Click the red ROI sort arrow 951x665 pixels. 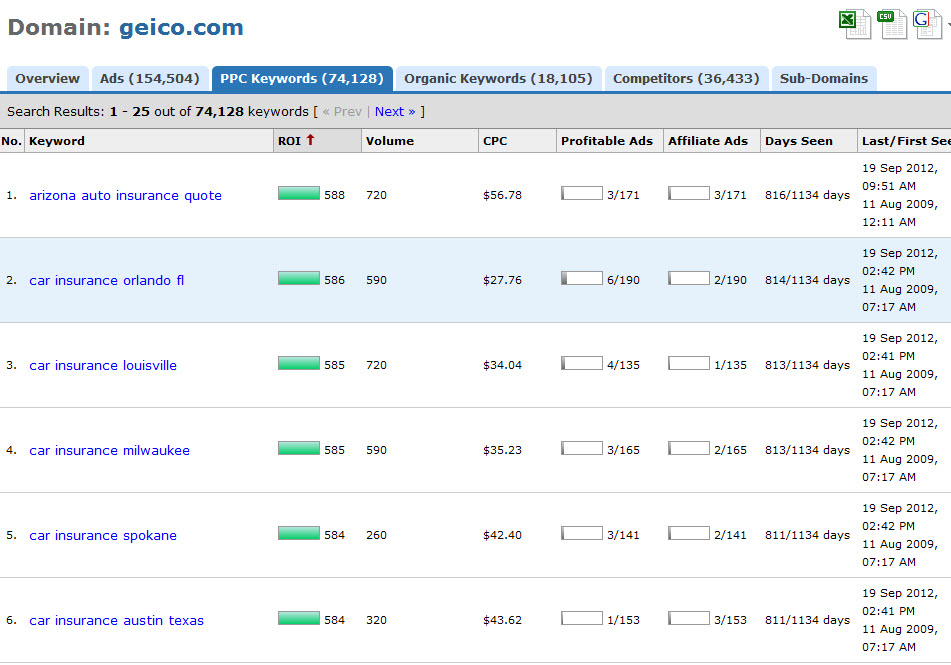coord(311,140)
